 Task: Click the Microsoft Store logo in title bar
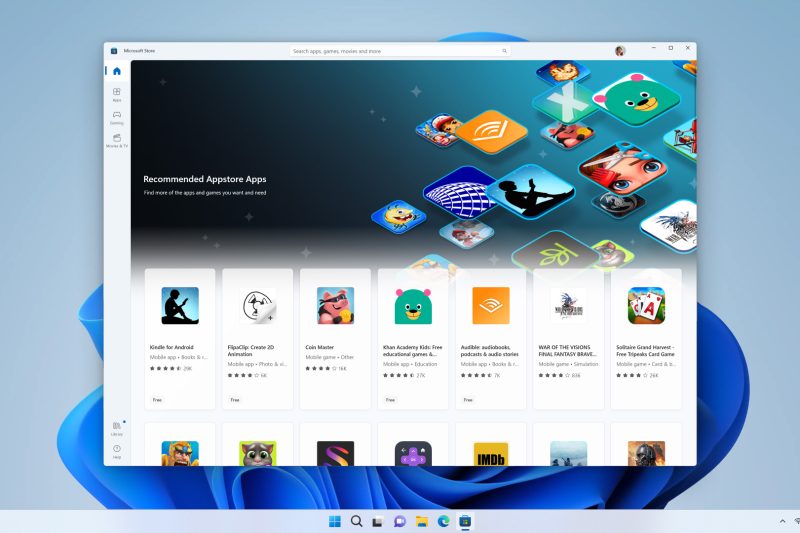(114, 50)
